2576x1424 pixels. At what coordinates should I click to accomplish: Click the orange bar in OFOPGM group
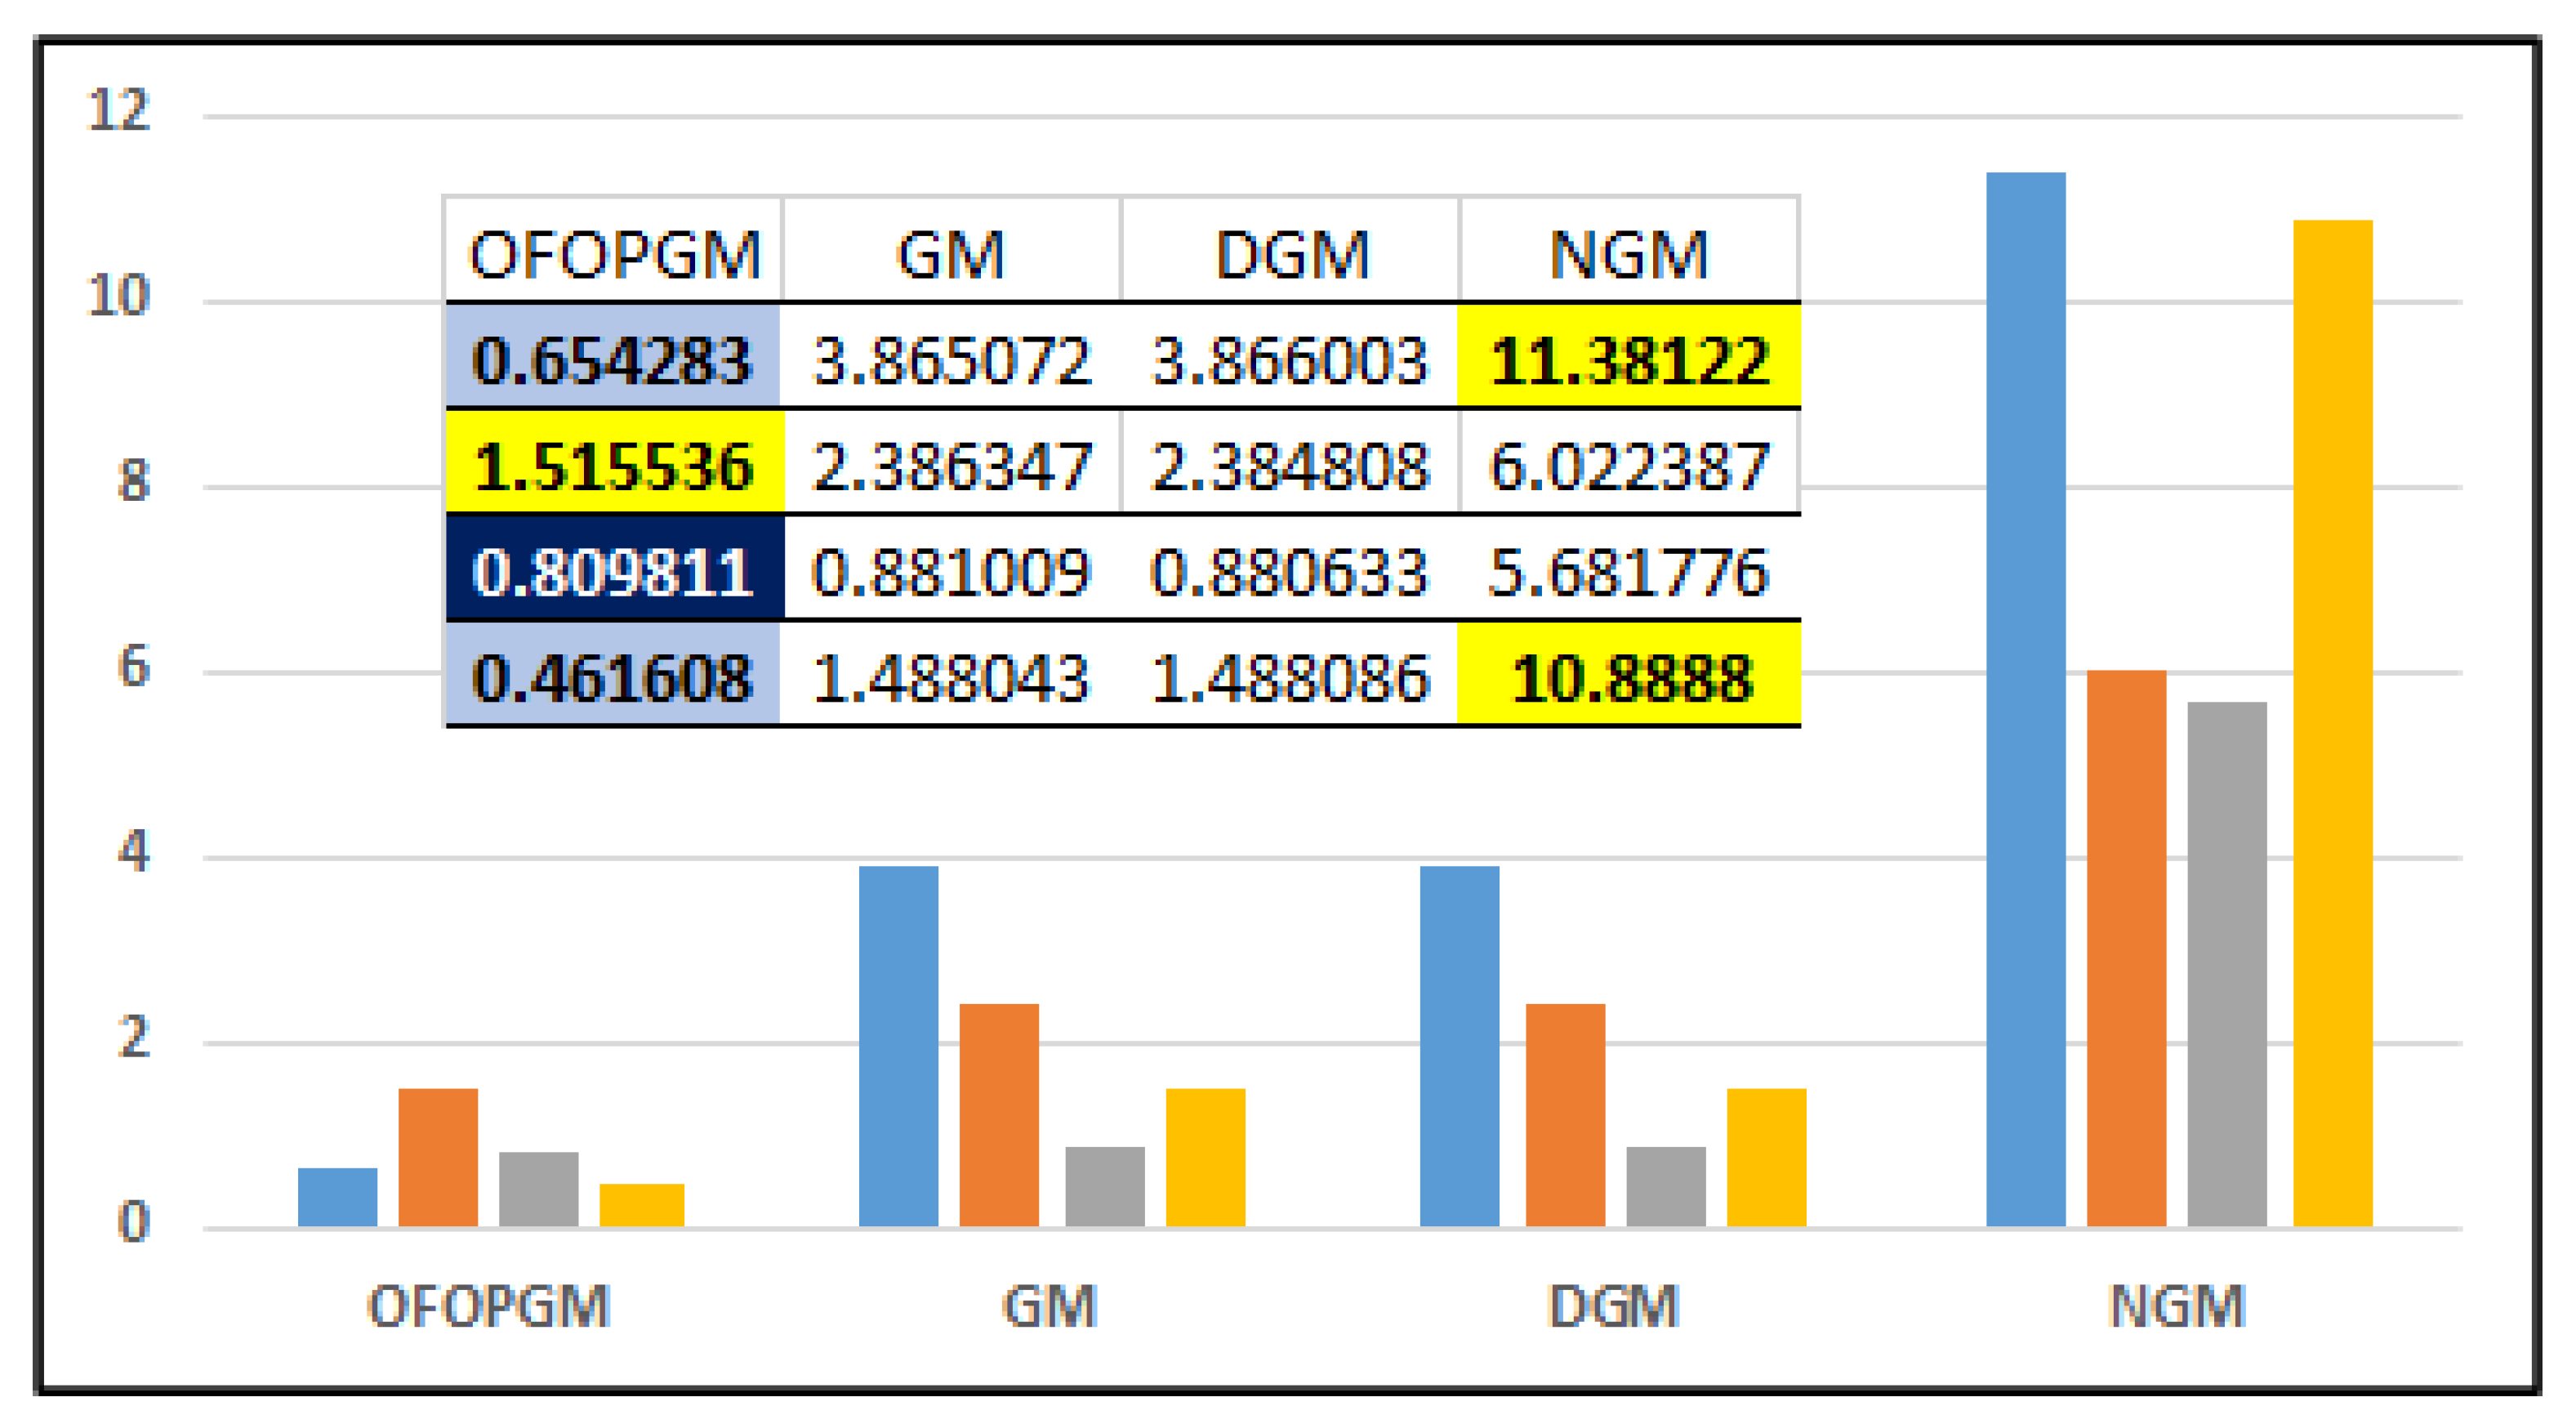[438, 1157]
